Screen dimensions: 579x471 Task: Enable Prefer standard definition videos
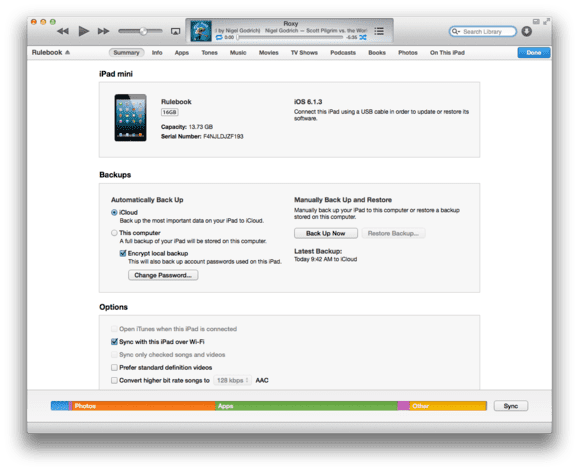114,368
